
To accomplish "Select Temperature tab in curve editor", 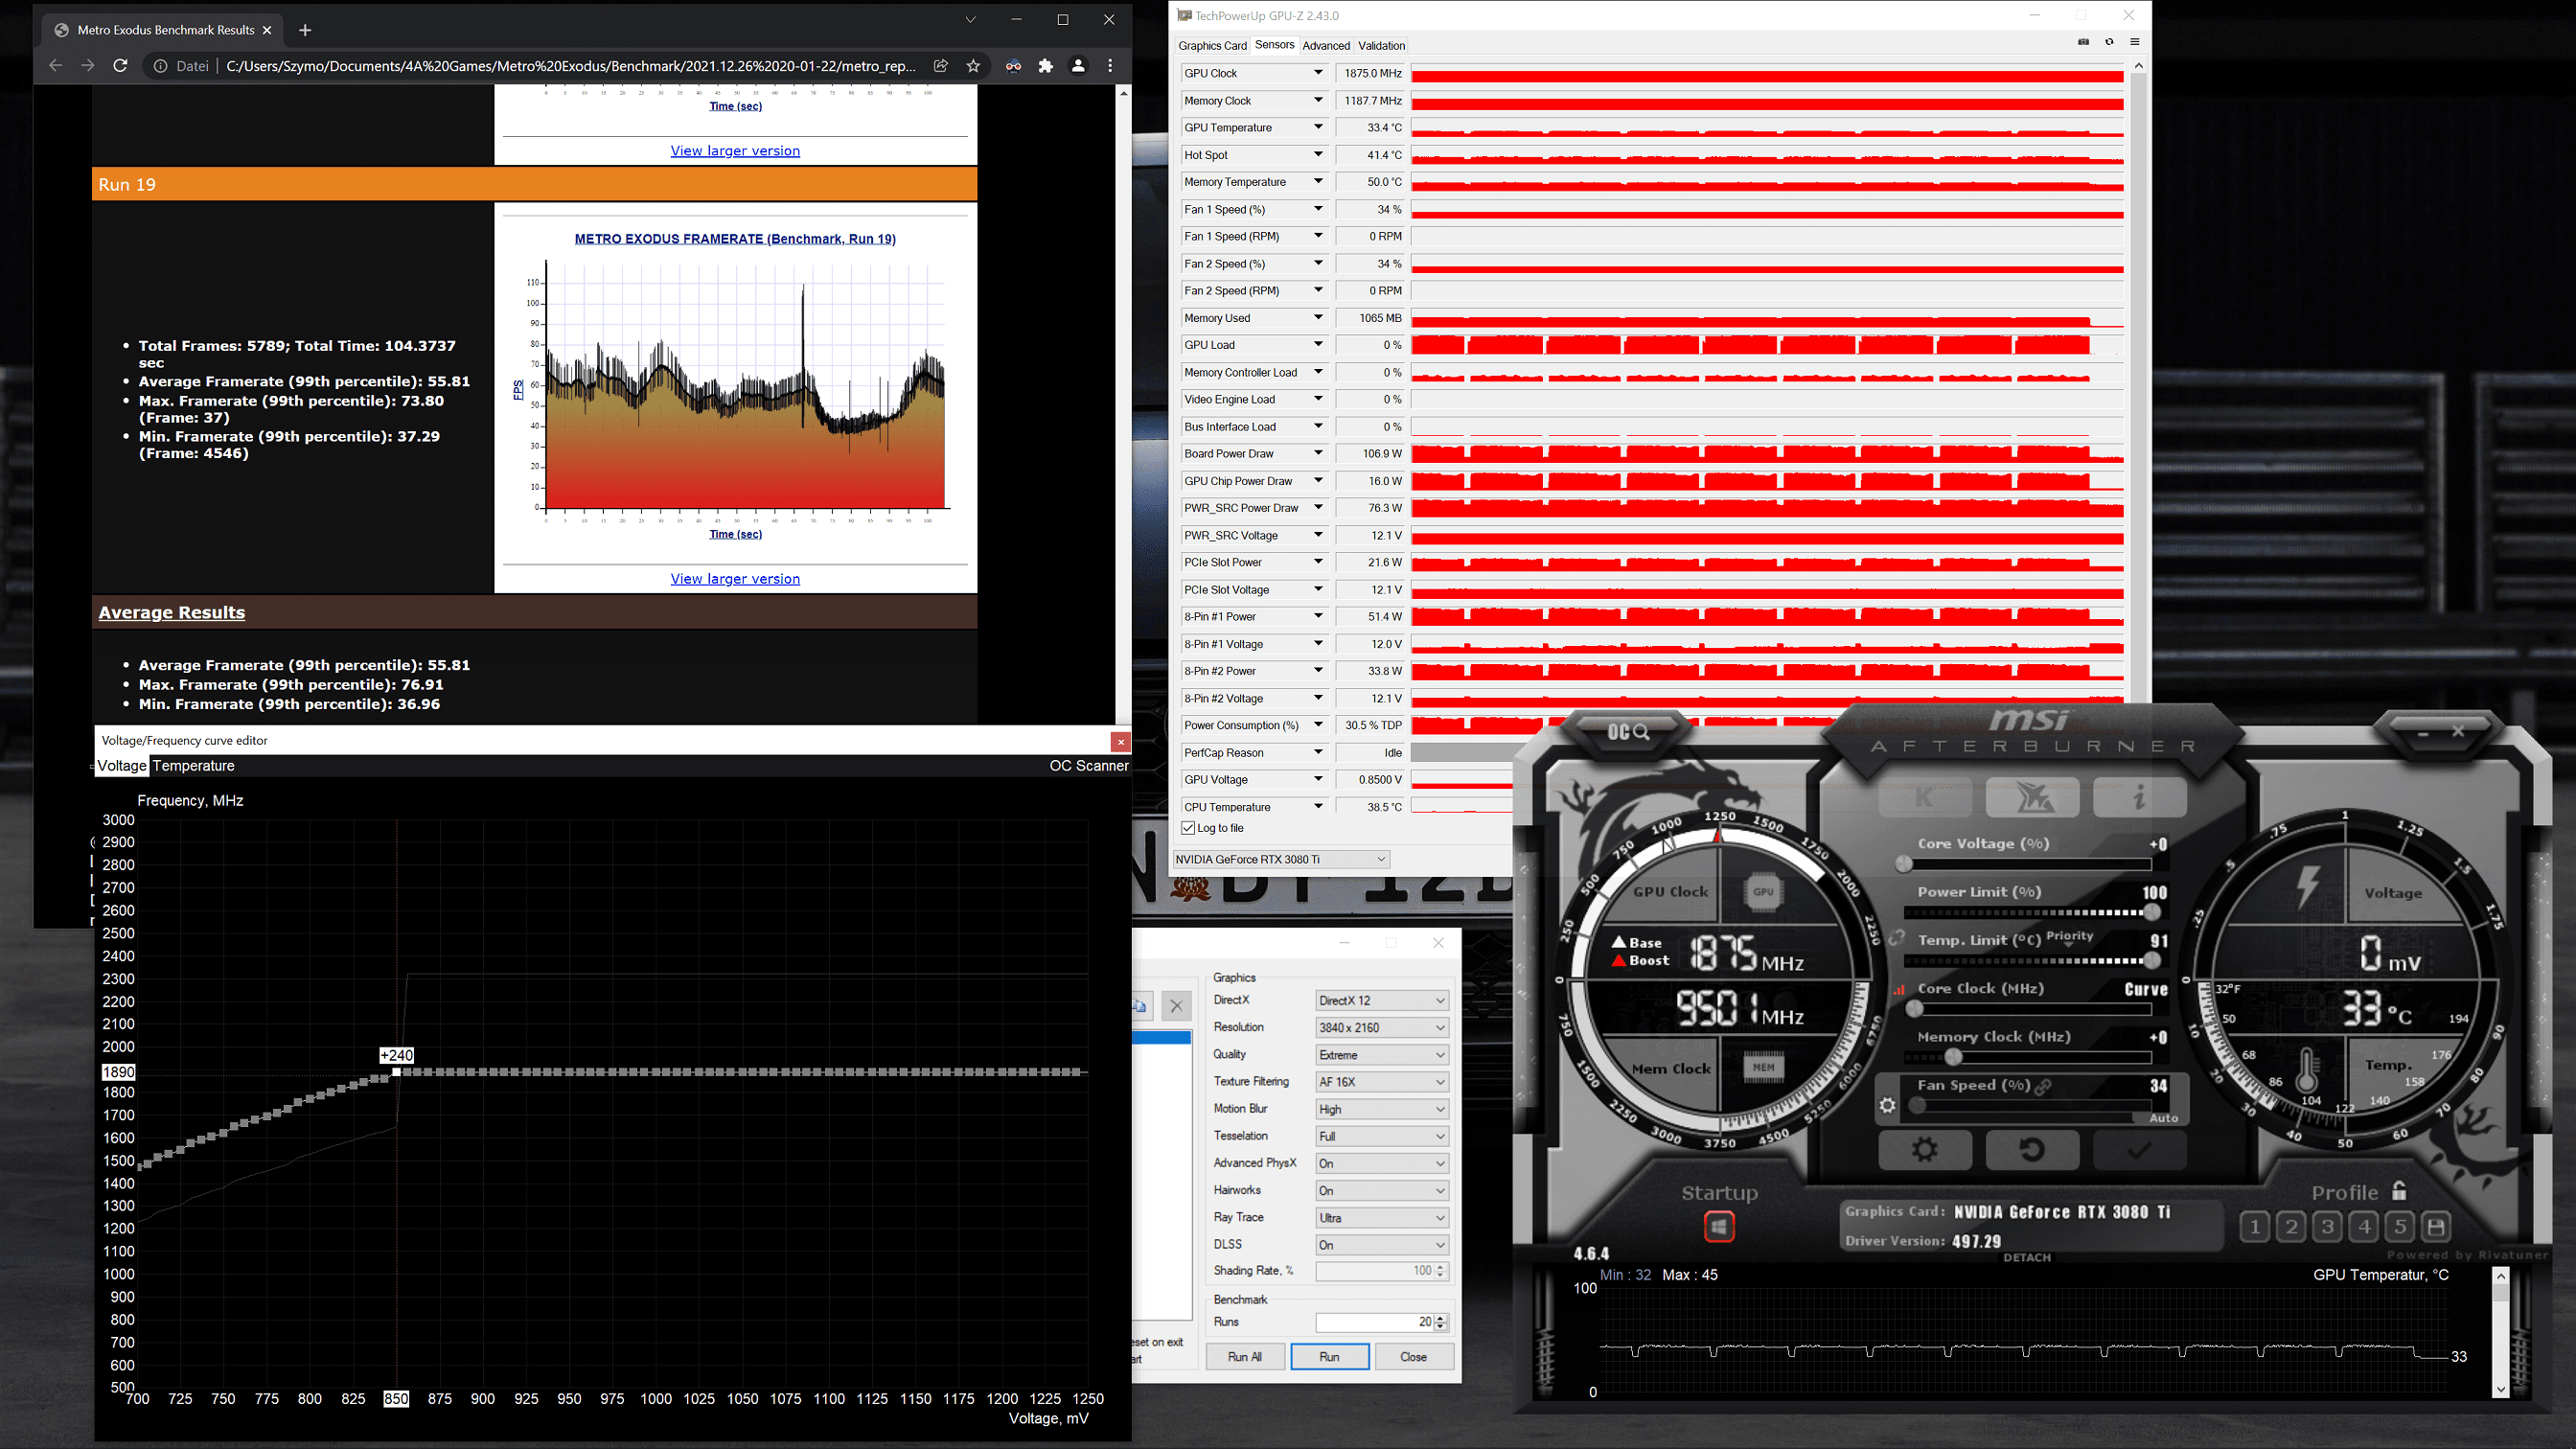I will point(193,765).
